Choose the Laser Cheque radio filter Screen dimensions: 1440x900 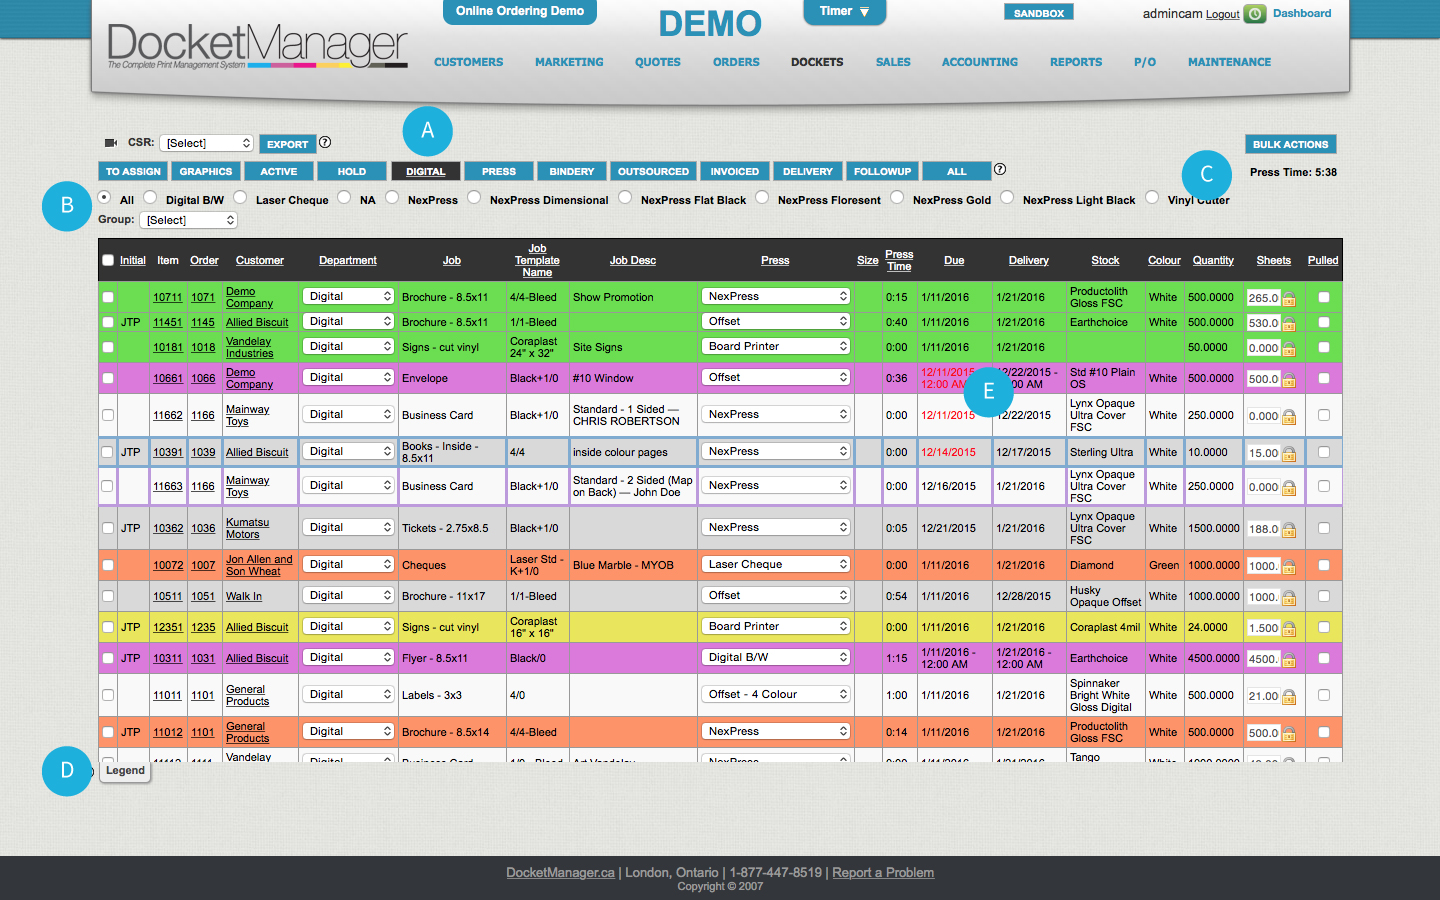(240, 198)
